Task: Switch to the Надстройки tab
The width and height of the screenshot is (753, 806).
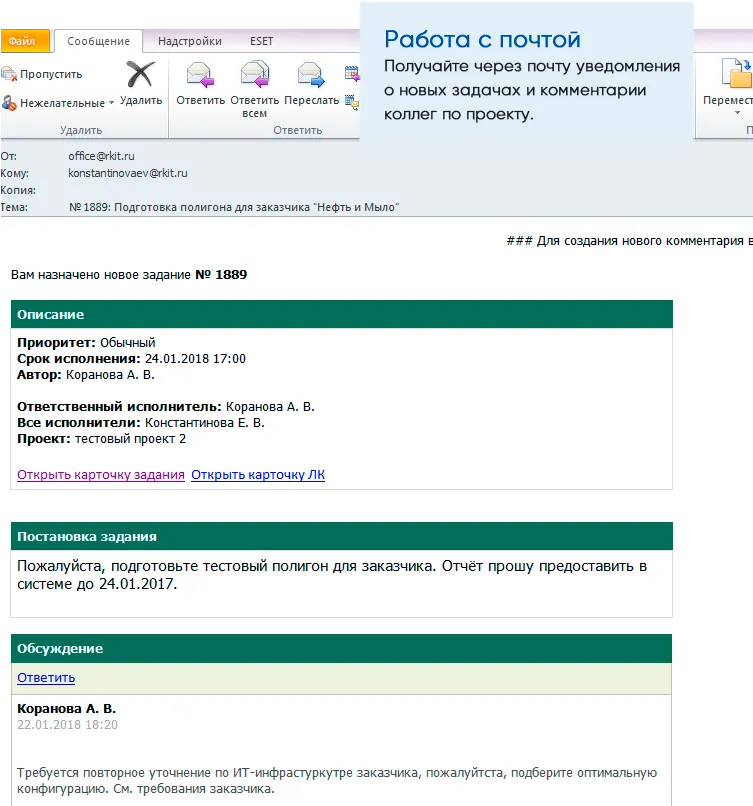Action: click(190, 41)
